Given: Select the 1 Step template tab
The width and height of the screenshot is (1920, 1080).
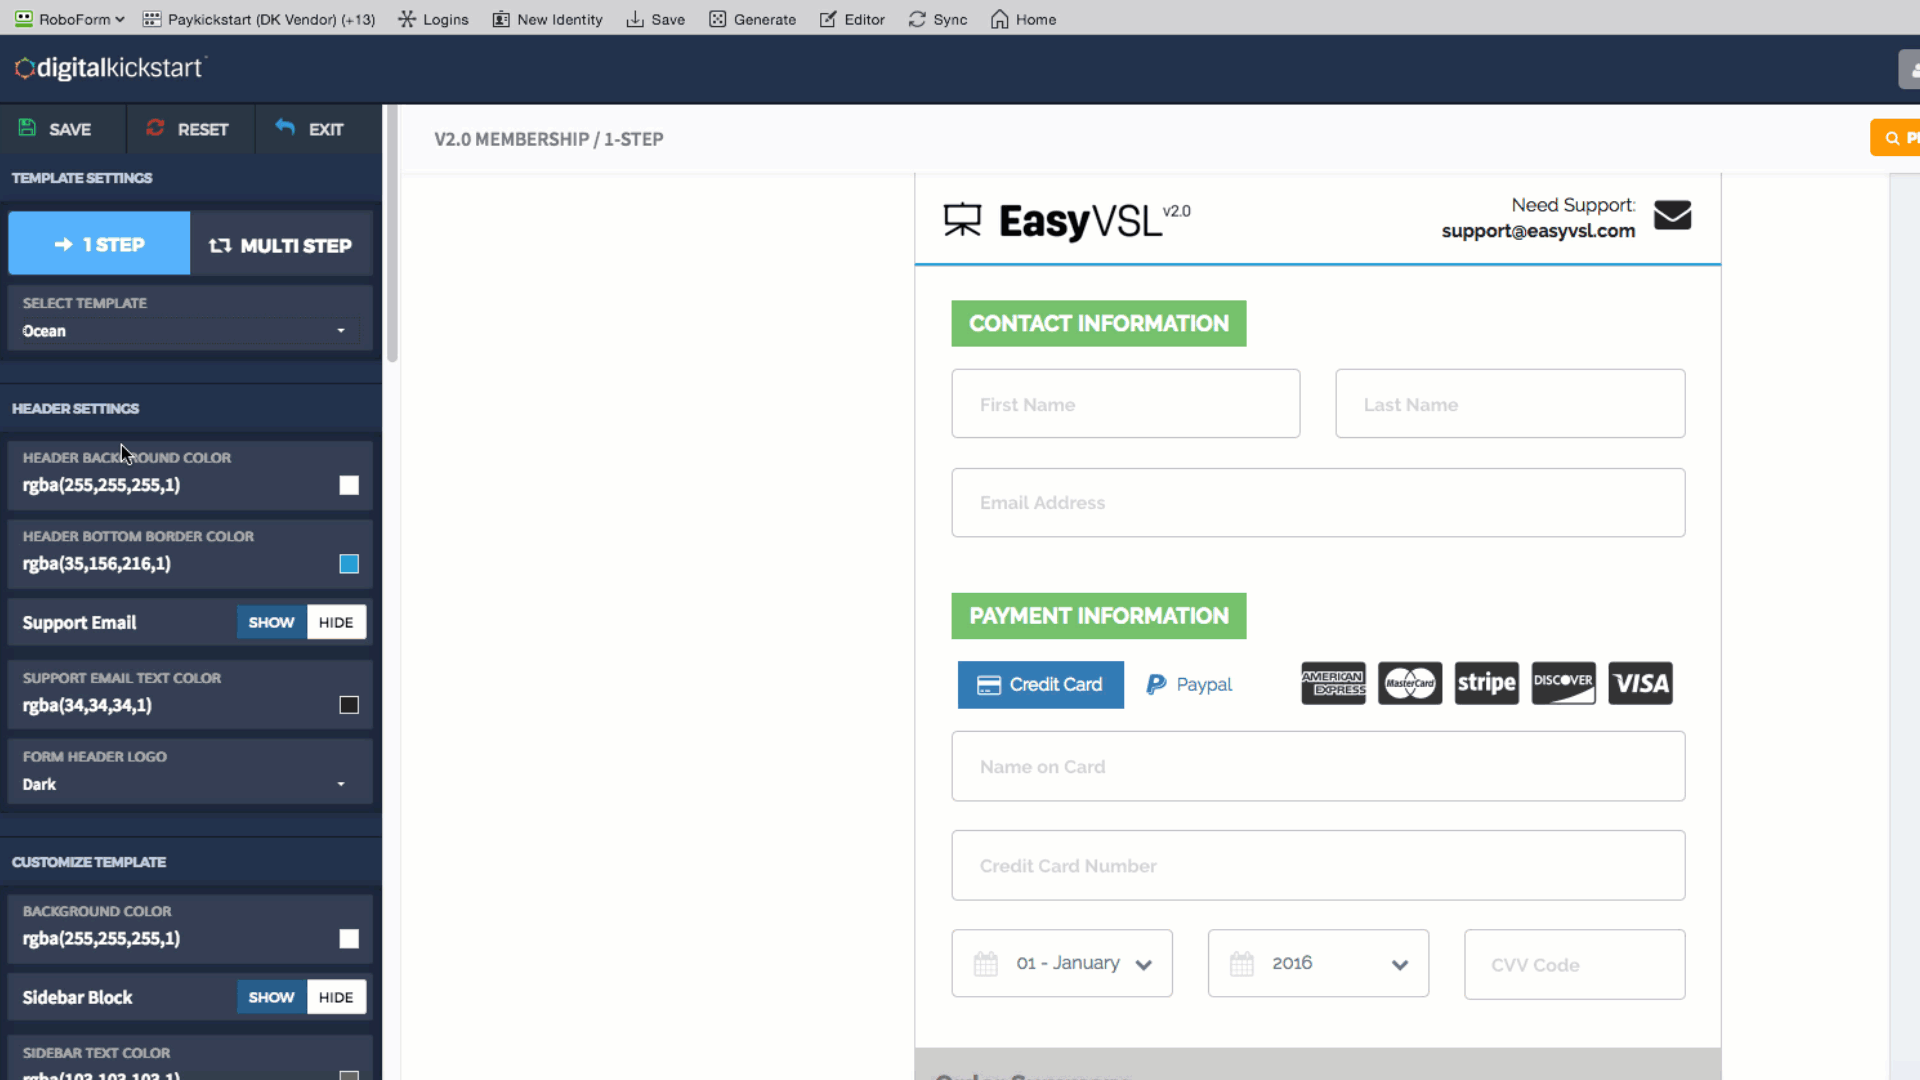Looking at the screenshot, I should 99,244.
